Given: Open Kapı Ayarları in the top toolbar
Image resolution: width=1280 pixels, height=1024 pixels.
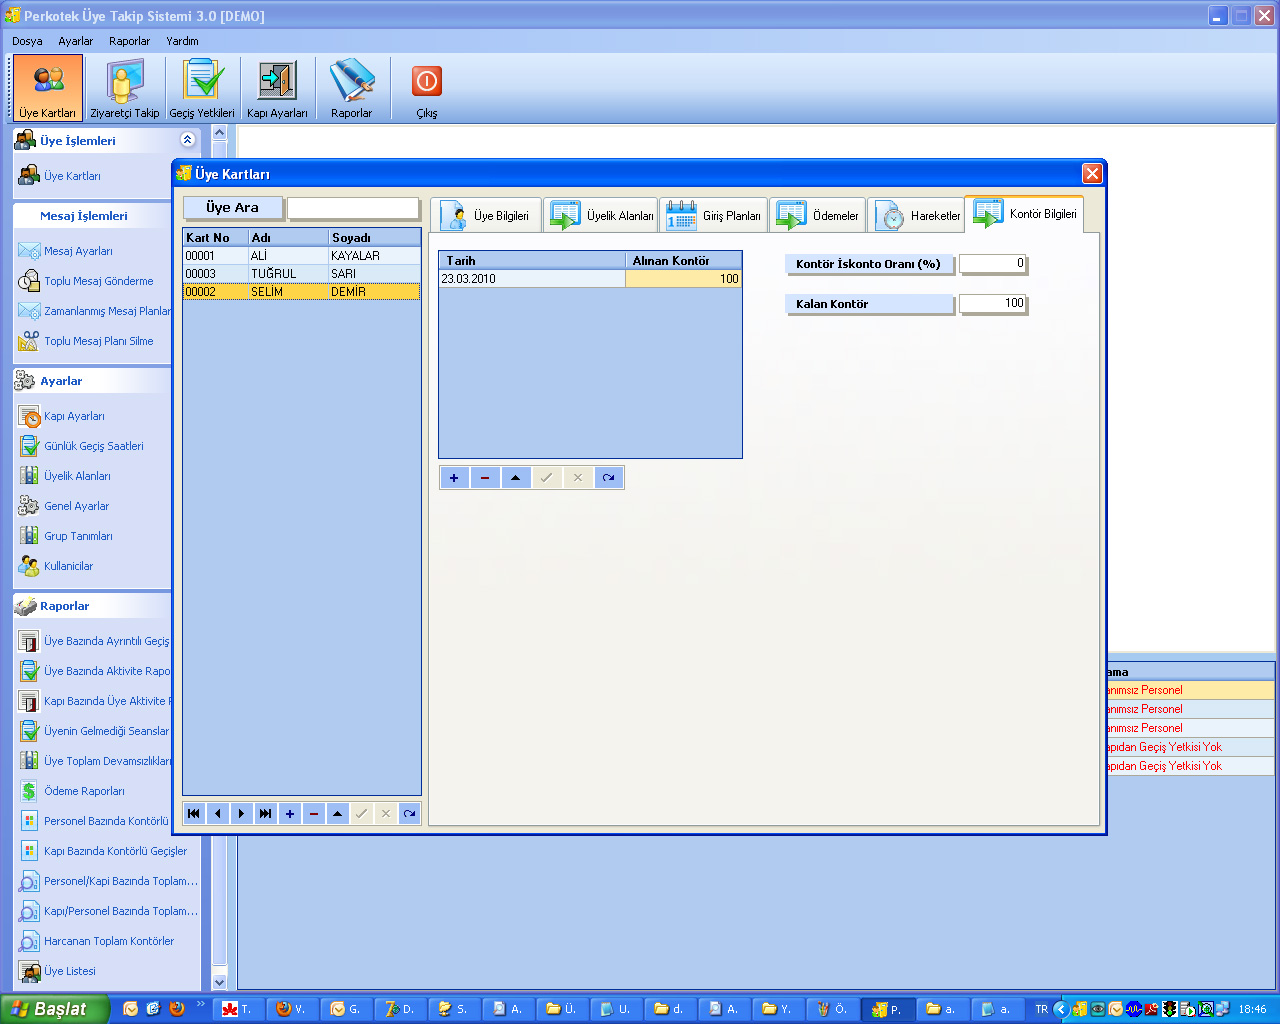Looking at the screenshot, I should pyautogui.click(x=277, y=89).
